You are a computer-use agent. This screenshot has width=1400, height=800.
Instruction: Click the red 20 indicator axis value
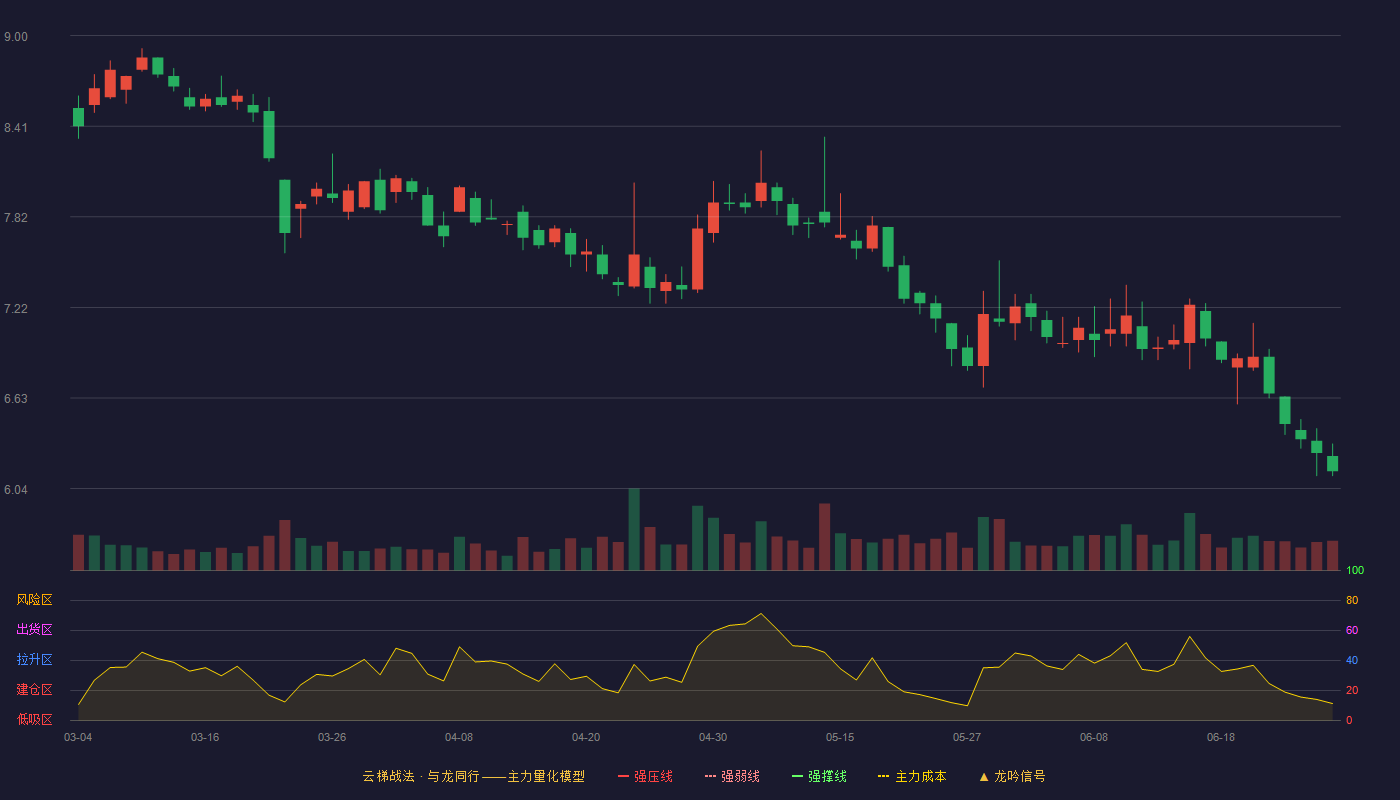[x=1352, y=691]
